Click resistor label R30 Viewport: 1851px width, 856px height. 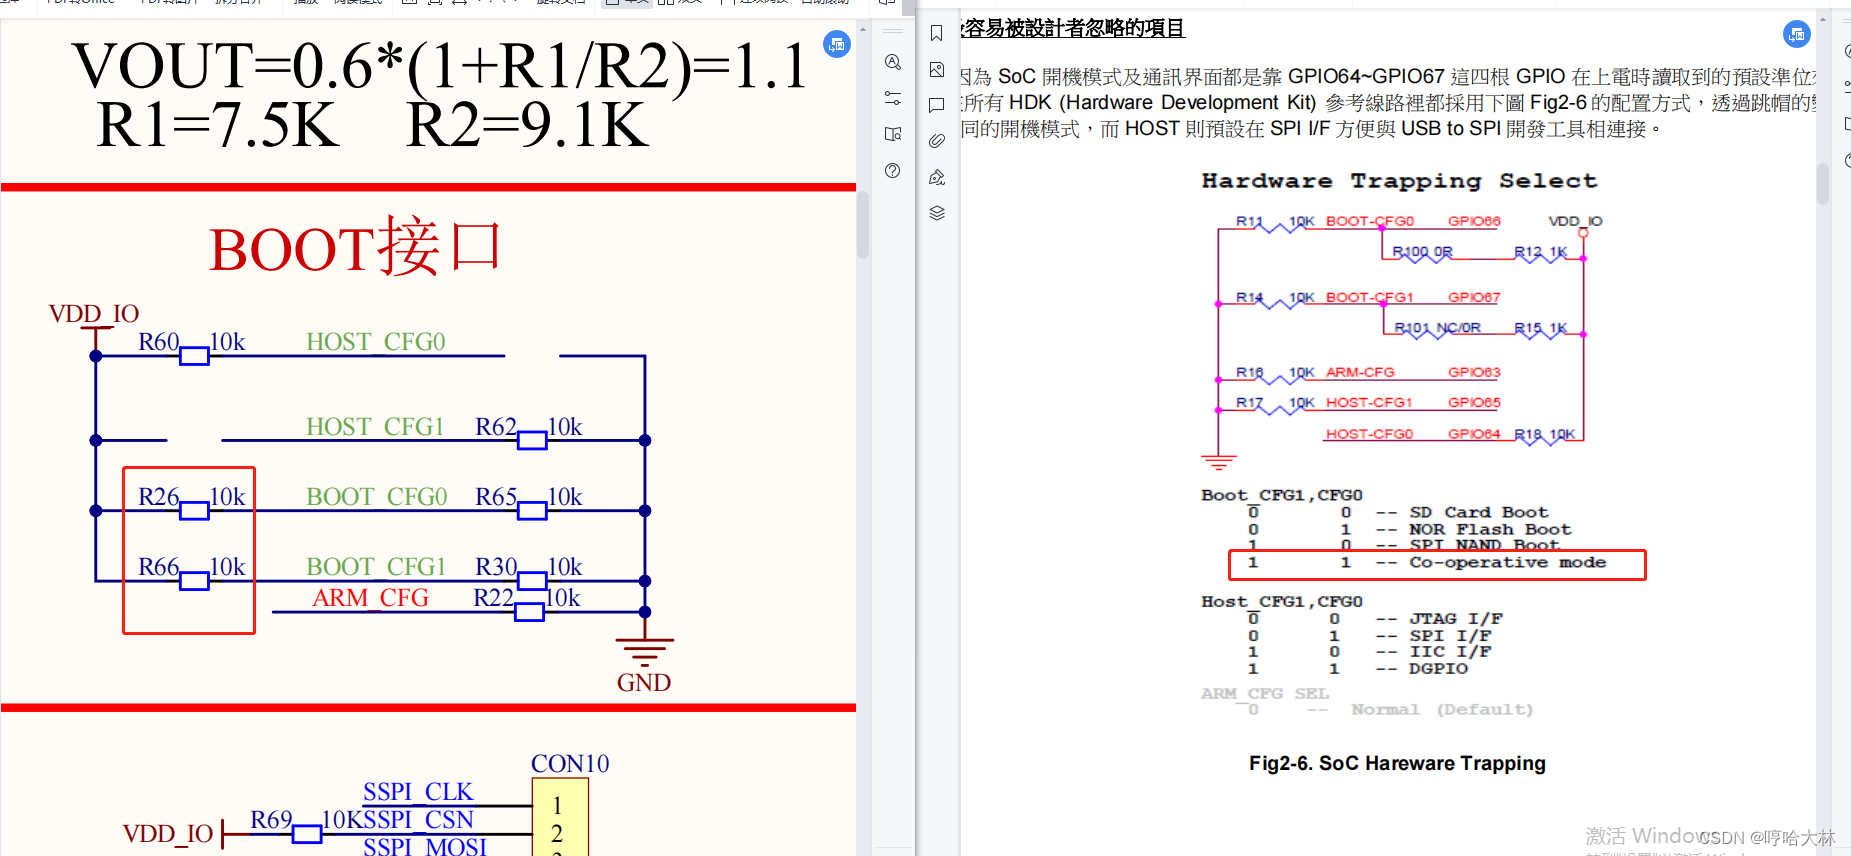pyautogui.click(x=496, y=567)
